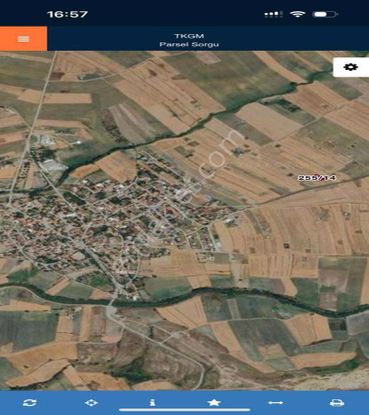Open the info icon in bottom toolbar
The height and width of the screenshot is (415, 369).
pyautogui.click(x=152, y=402)
